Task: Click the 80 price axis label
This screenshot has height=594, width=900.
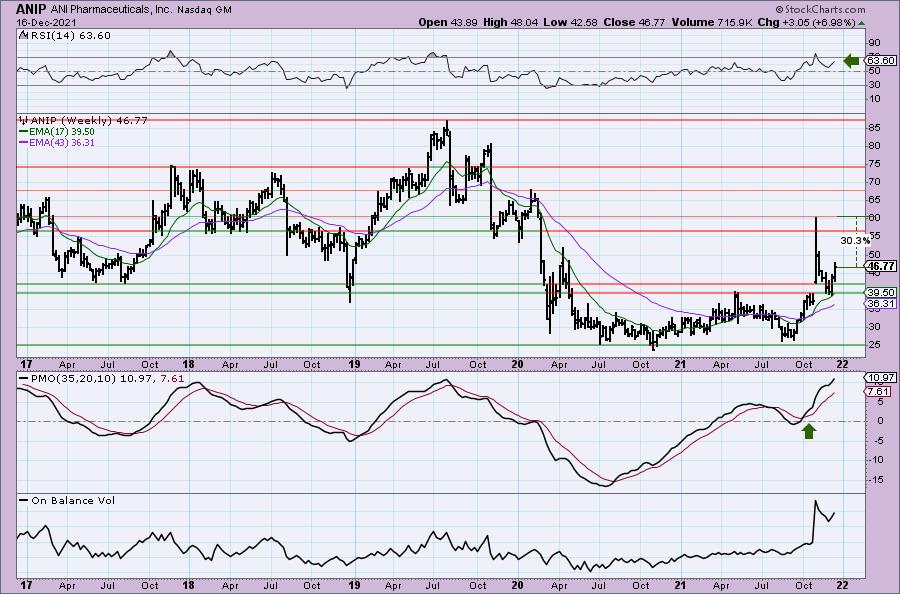Action: [x=874, y=146]
